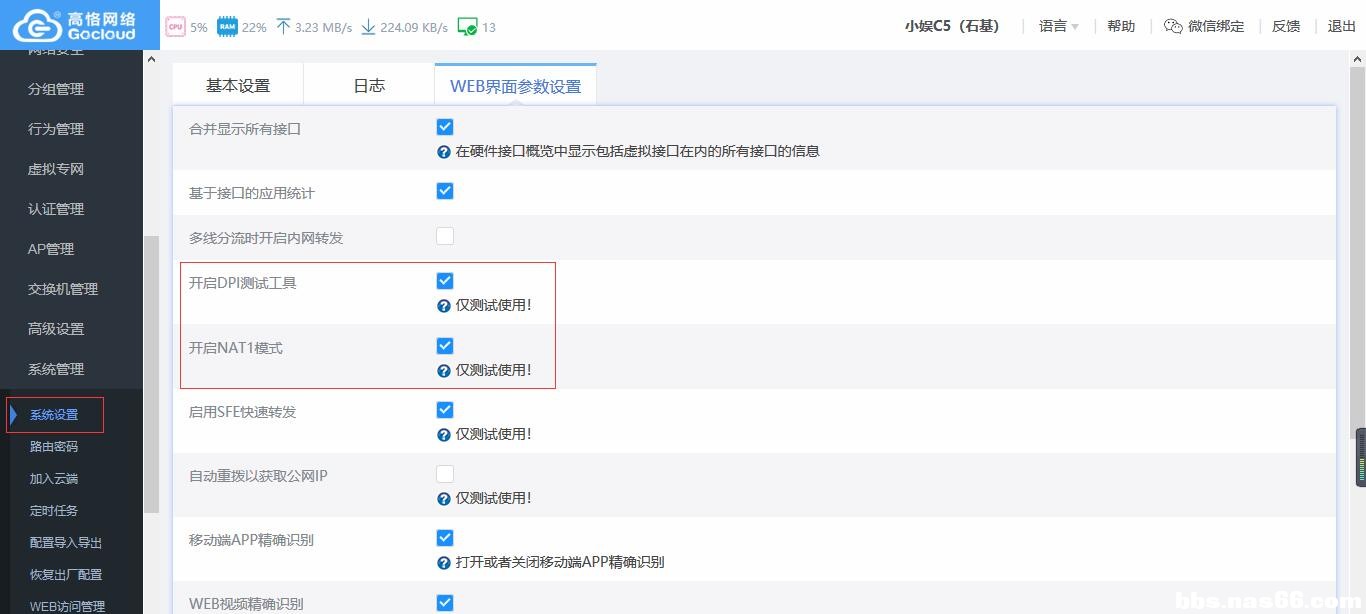This screenshot has height=614, width=1366.
Task: Expand the 系统管理 sidebar section
Action: coord(55,368)
